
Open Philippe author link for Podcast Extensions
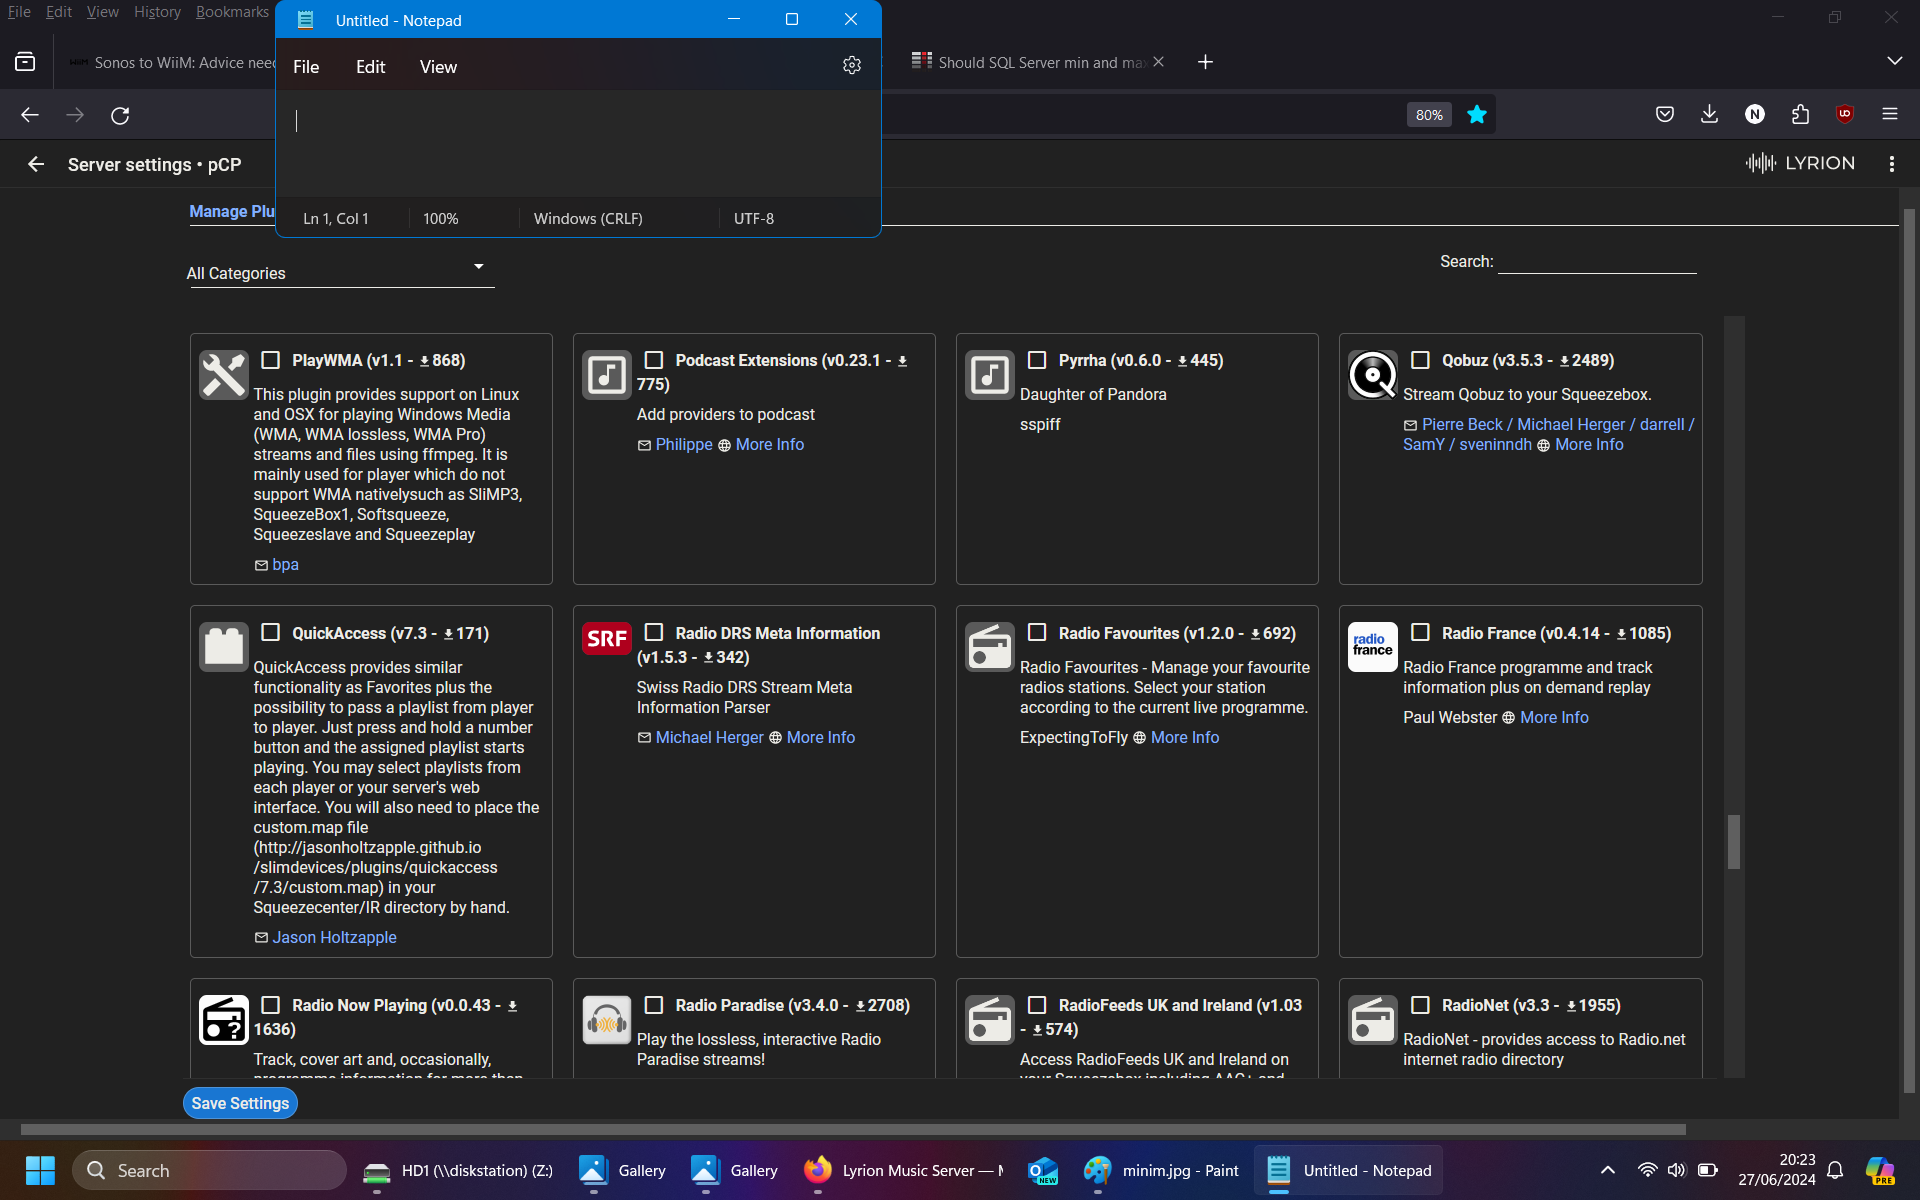[x=684, y=444]
